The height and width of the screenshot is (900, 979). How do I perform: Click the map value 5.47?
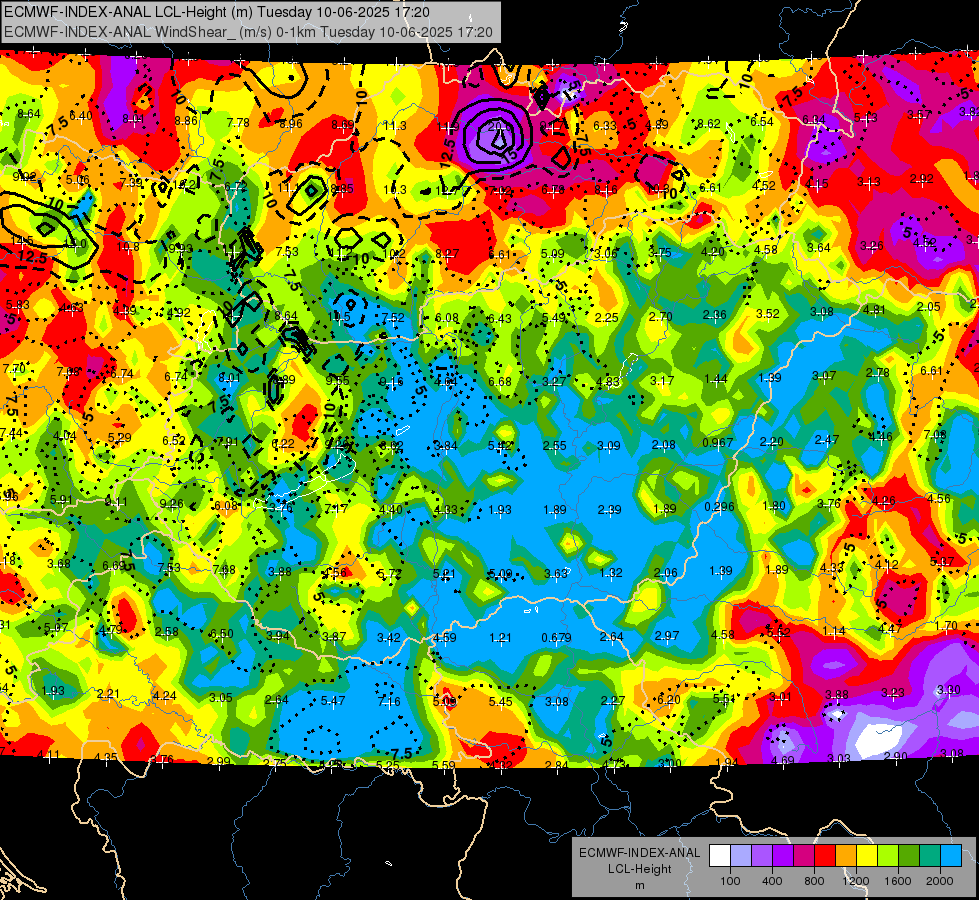[x=333, y=701]
